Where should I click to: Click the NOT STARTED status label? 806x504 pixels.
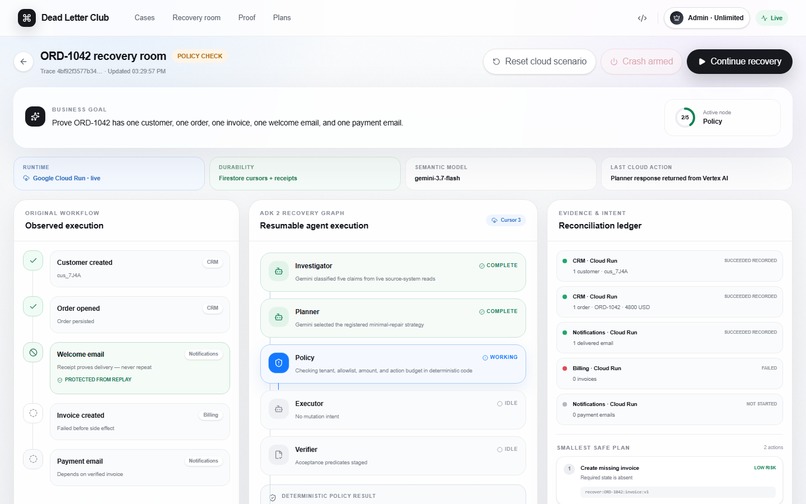[x=761, y=404]
